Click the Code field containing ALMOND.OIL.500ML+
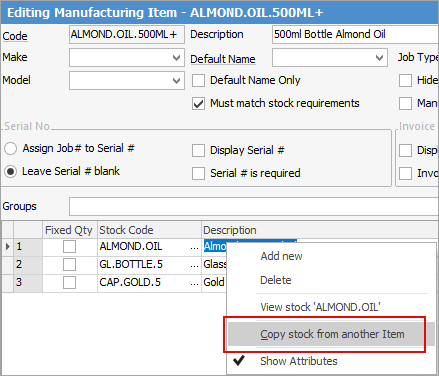 [127, 34]
